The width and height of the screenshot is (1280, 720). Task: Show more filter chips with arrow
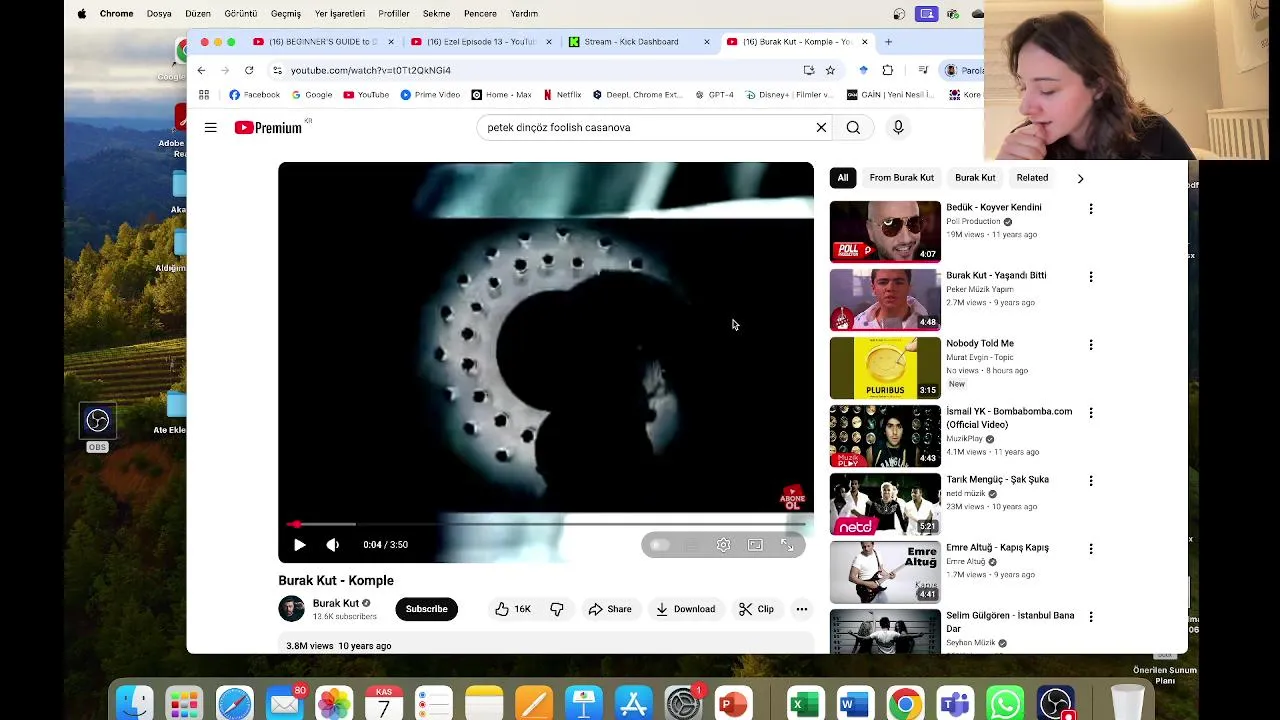[1080, 178]
